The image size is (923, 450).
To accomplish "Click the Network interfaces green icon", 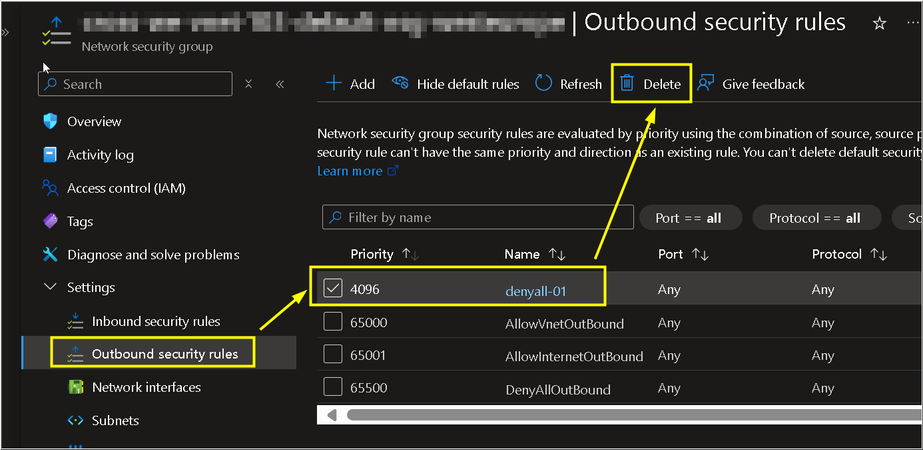I will (x=75, y=387).
